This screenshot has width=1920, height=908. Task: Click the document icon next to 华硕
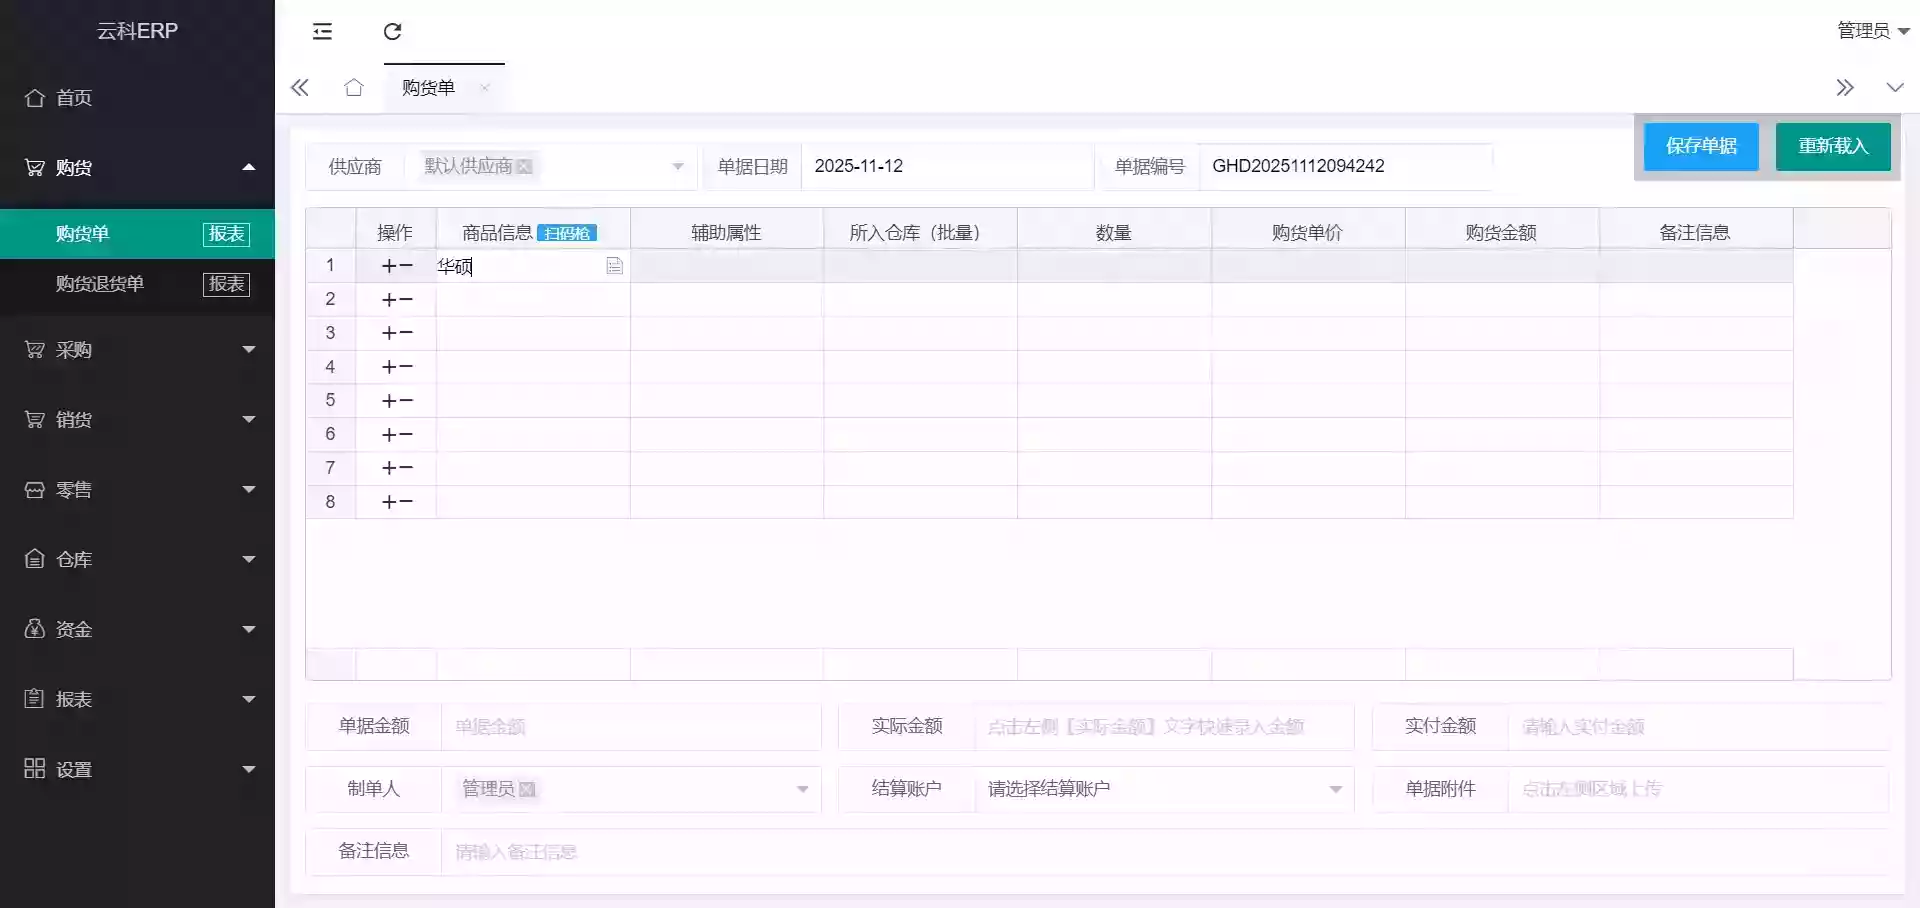(x=614, y=266)
